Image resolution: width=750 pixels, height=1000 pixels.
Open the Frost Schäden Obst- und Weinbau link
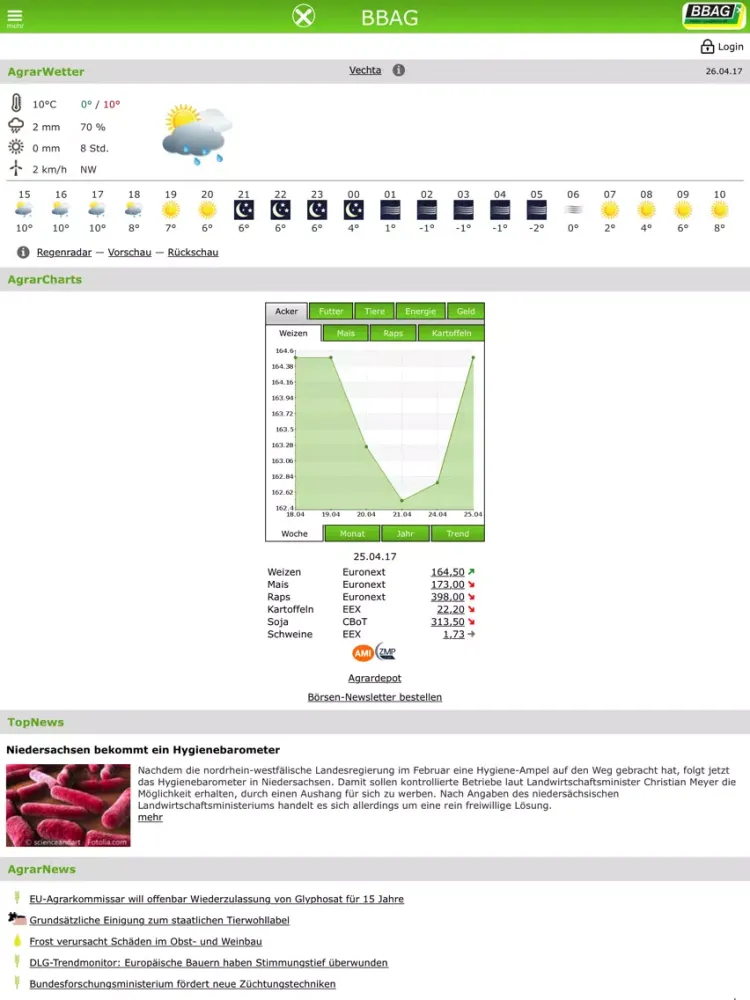click(145, 941)
